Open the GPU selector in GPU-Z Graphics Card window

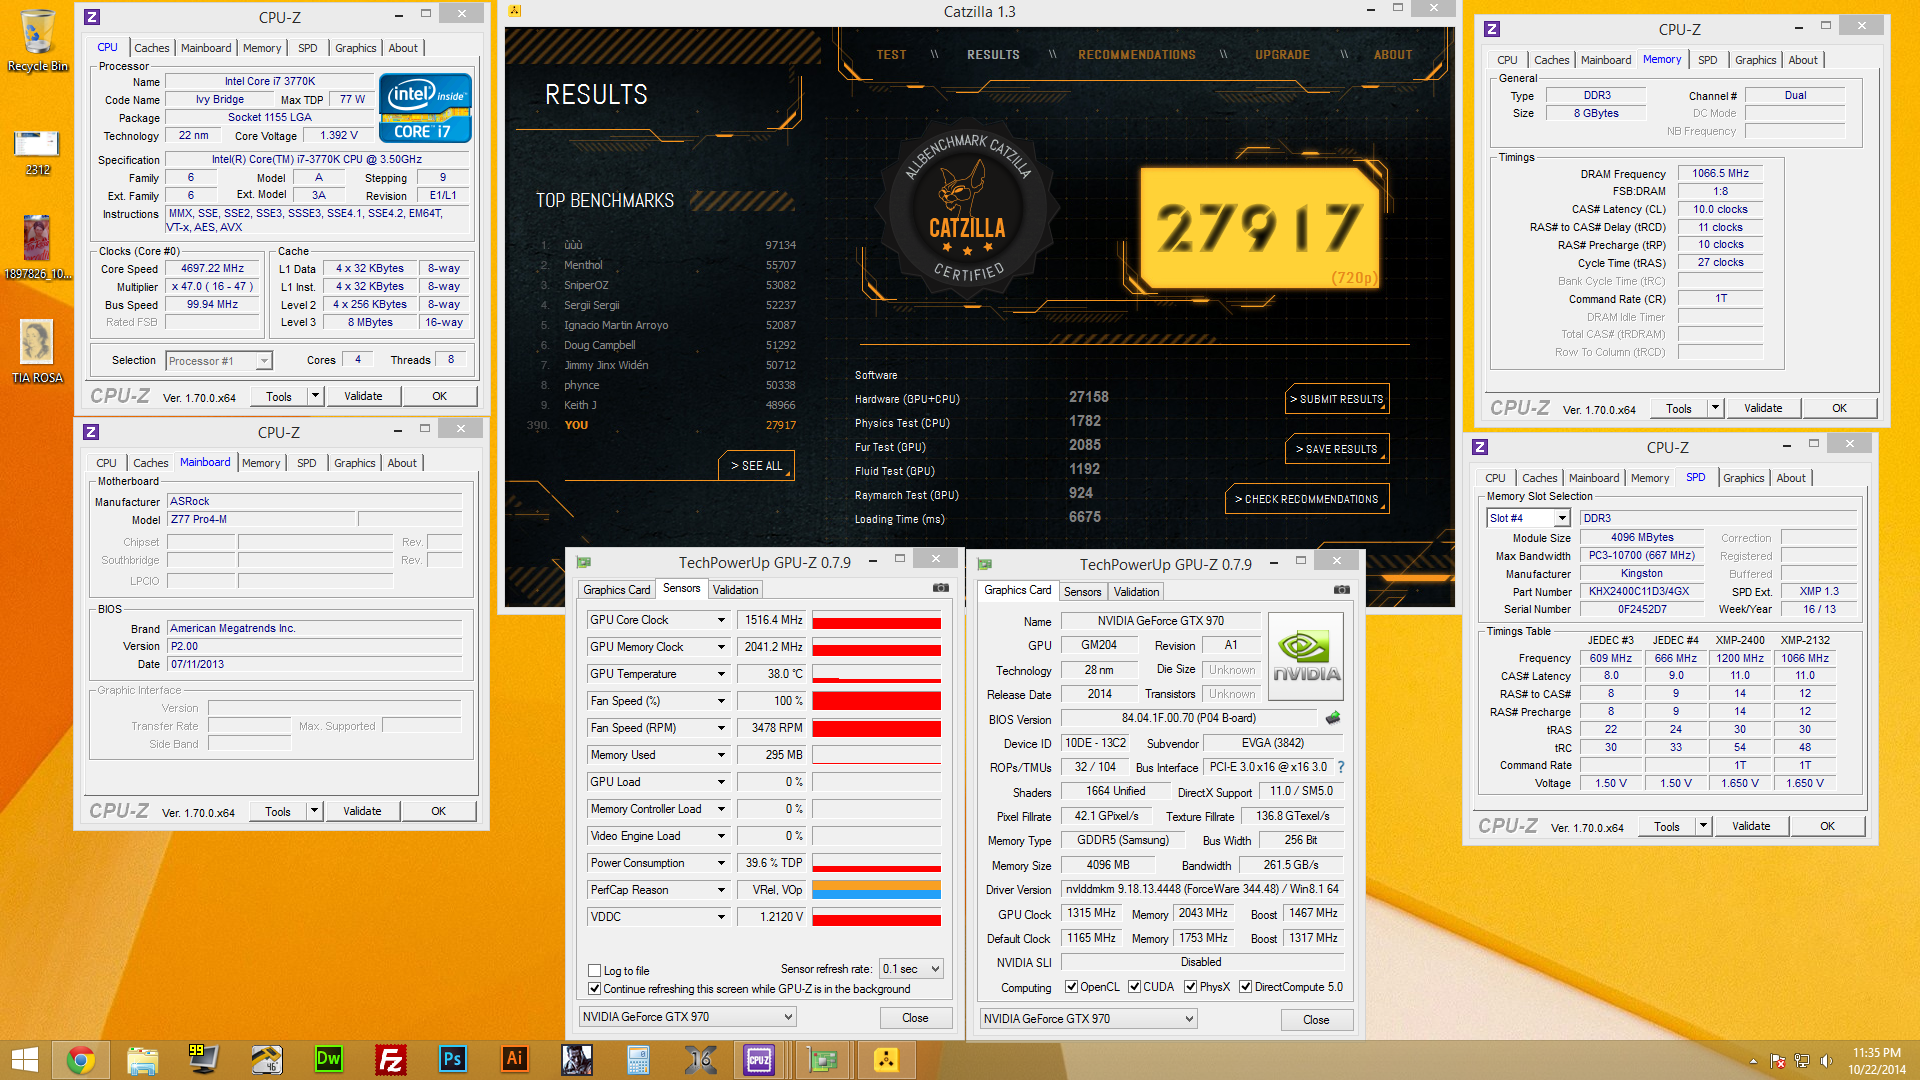click(1088, 1018)
